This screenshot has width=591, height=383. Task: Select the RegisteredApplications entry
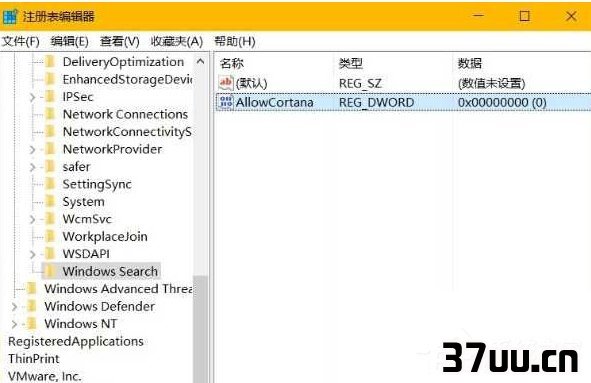click(76, 341)
